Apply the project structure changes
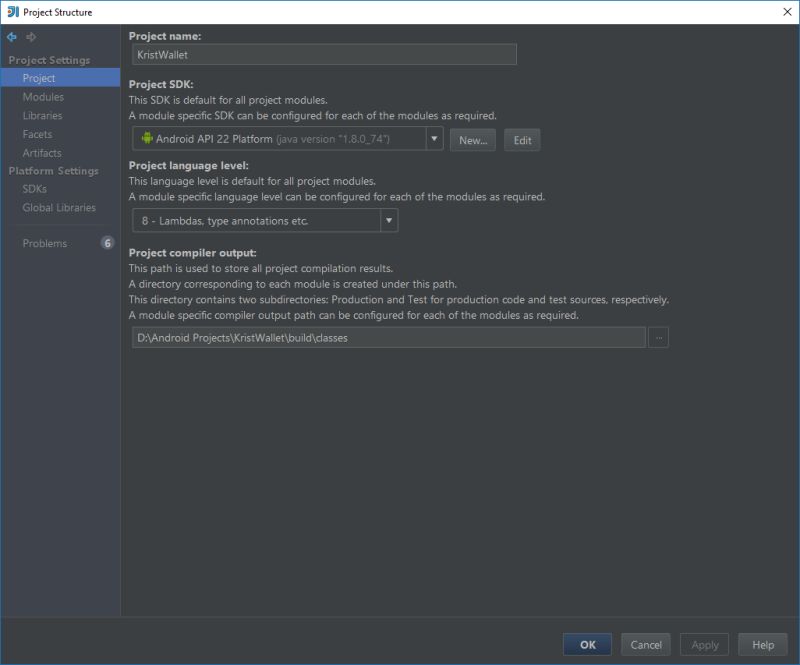 [704, 645]
